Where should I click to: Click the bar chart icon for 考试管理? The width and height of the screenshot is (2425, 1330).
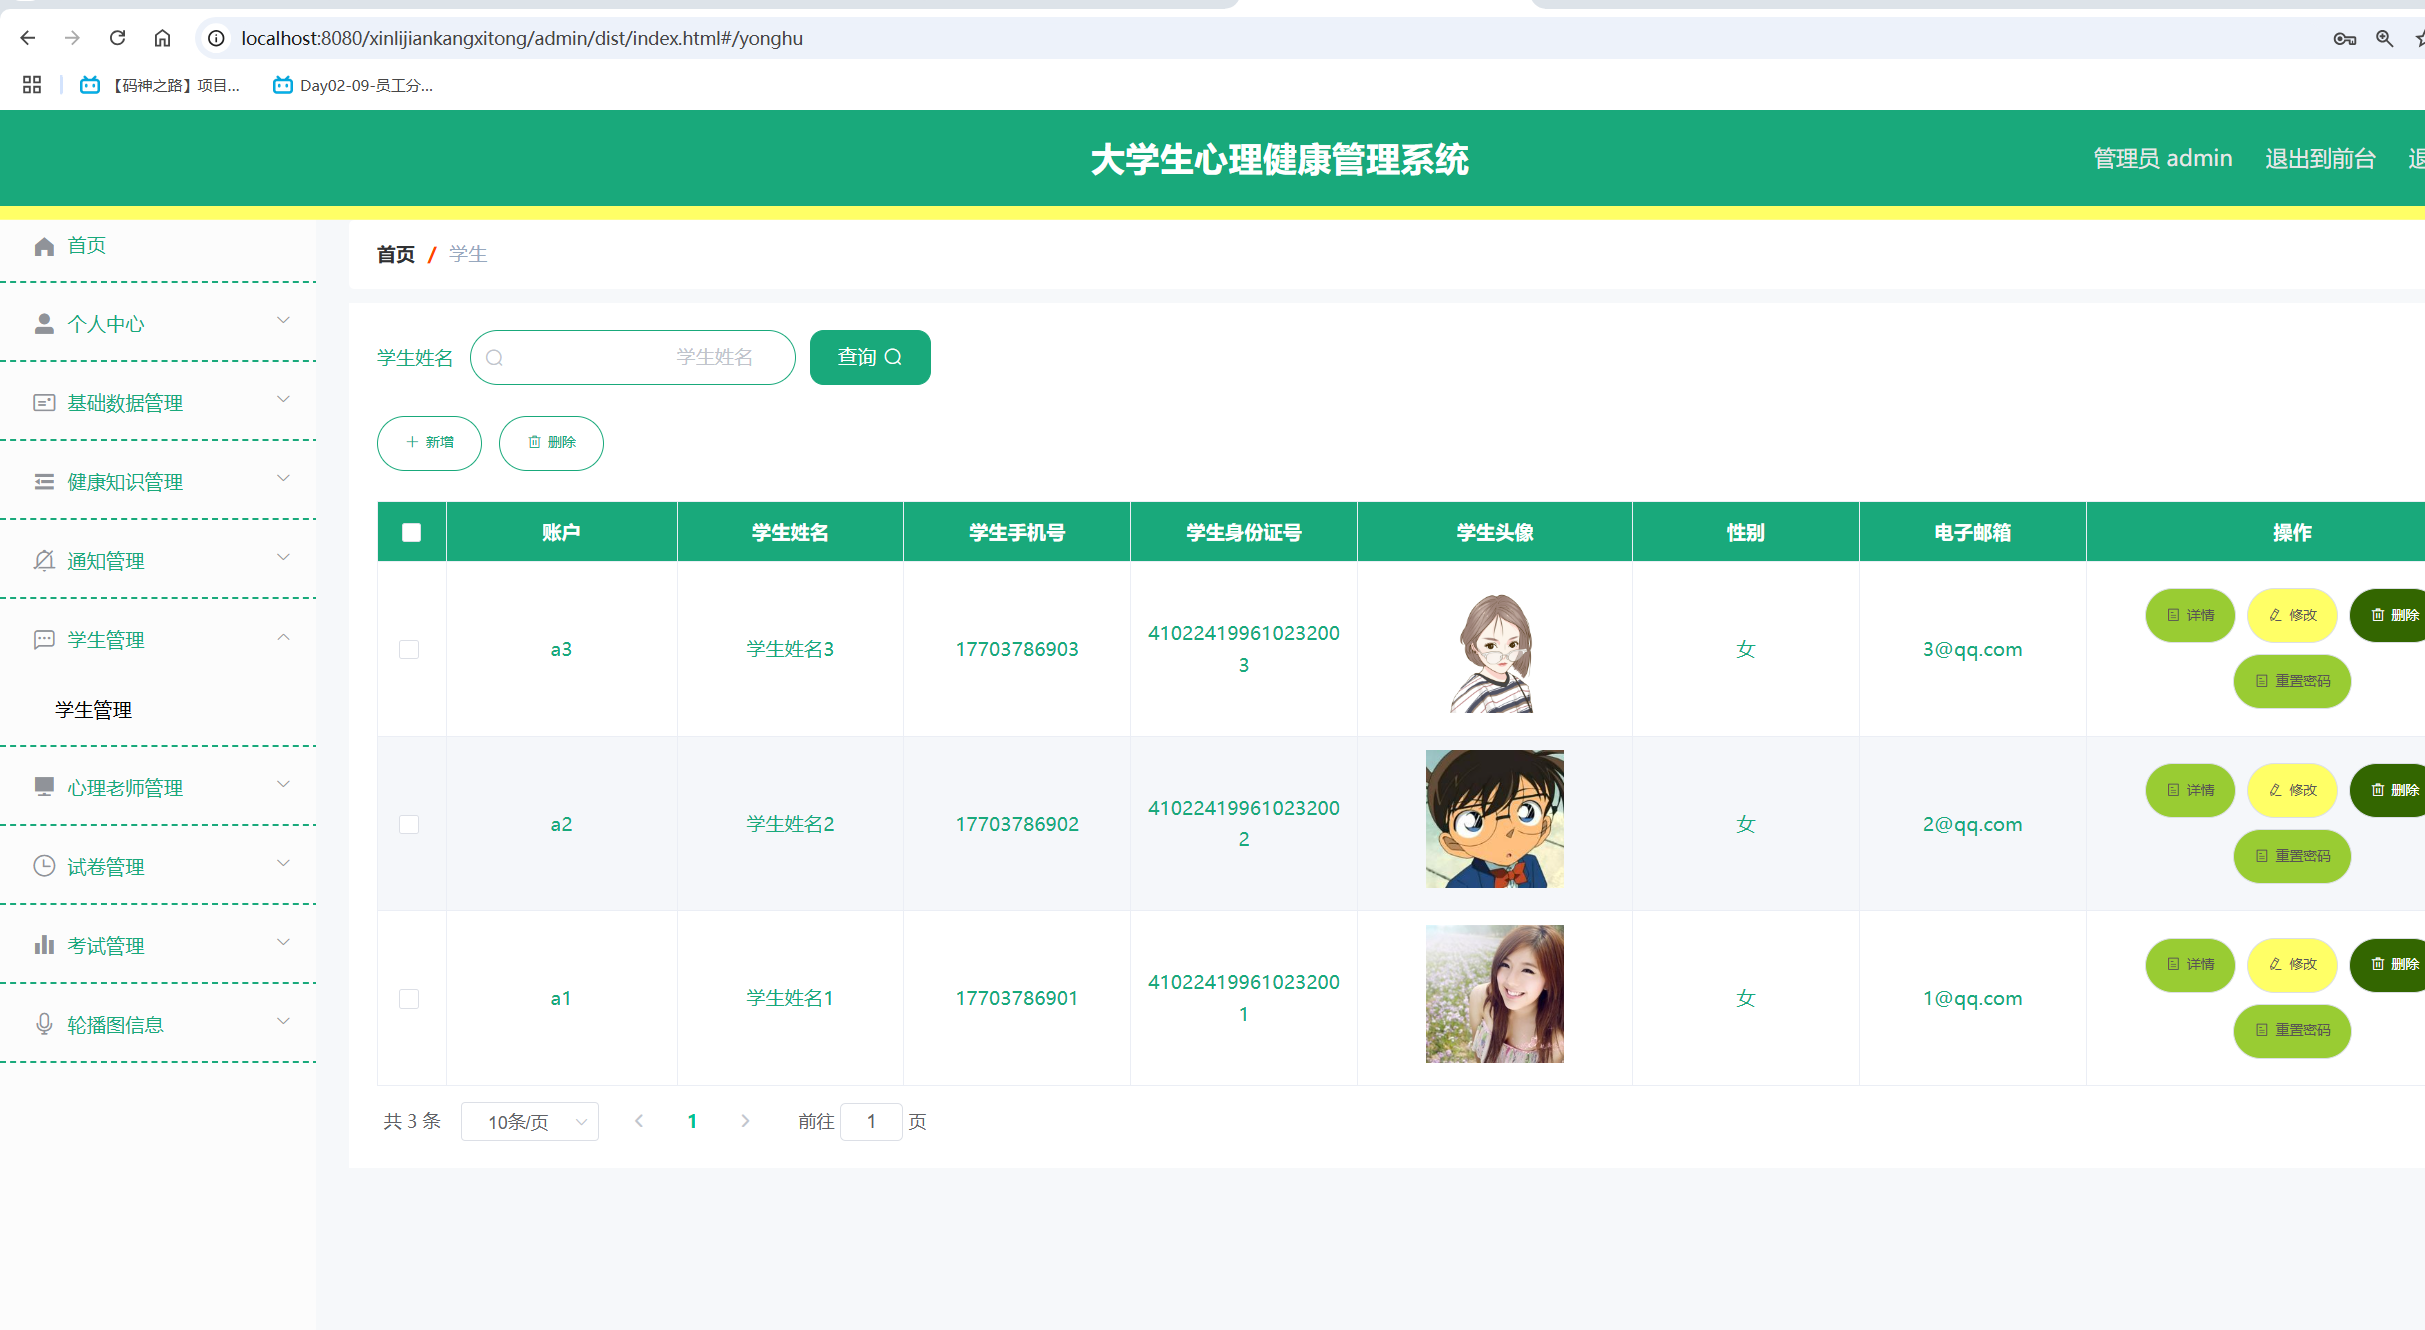pyautogui.click(x=44, y=945)
